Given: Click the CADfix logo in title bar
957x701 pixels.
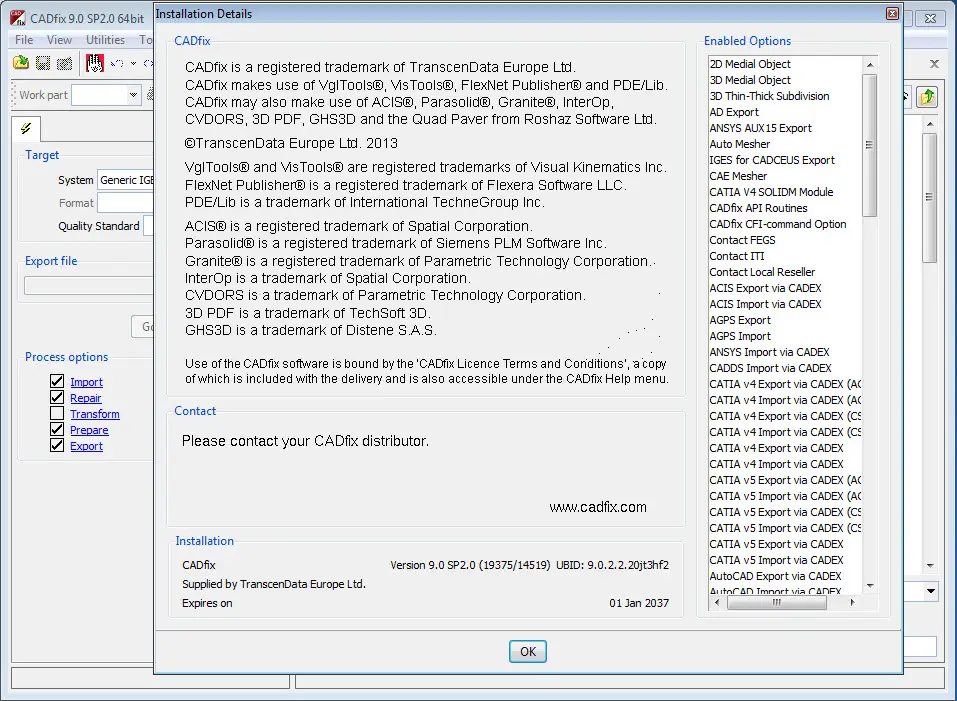Looking at the screenshot, I should click(x=18, y=18).
